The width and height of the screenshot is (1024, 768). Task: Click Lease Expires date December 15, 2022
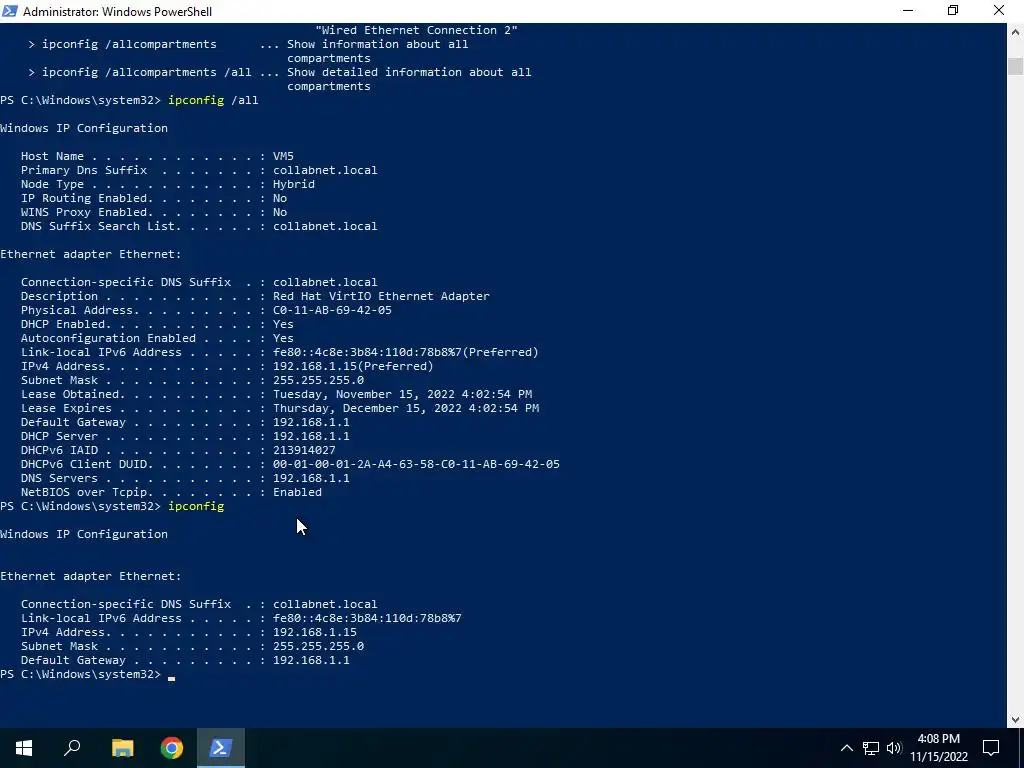(406, 408)
